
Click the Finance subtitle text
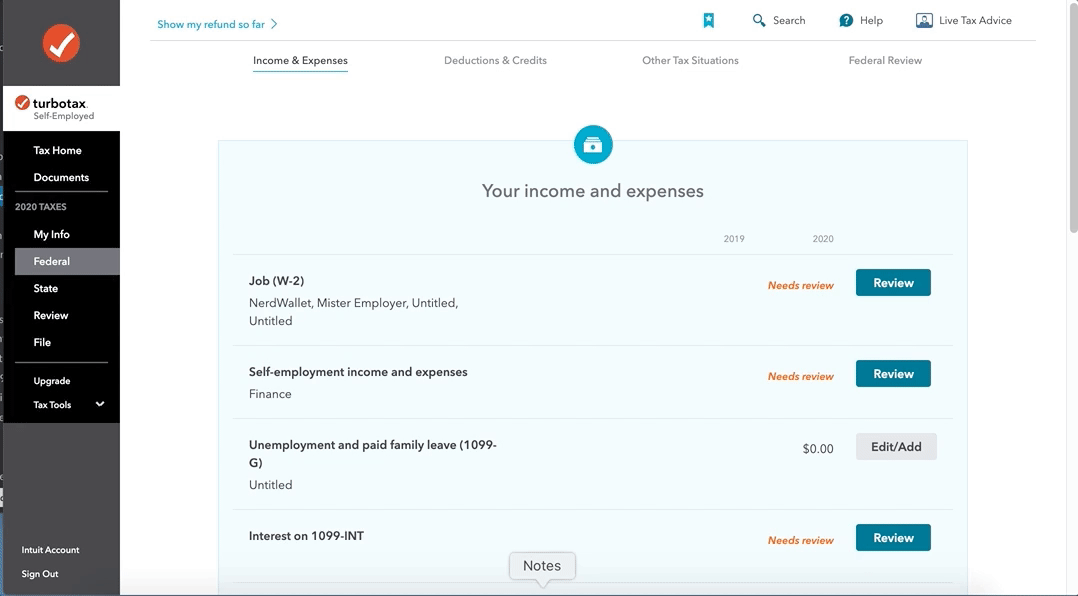[270, 394]
